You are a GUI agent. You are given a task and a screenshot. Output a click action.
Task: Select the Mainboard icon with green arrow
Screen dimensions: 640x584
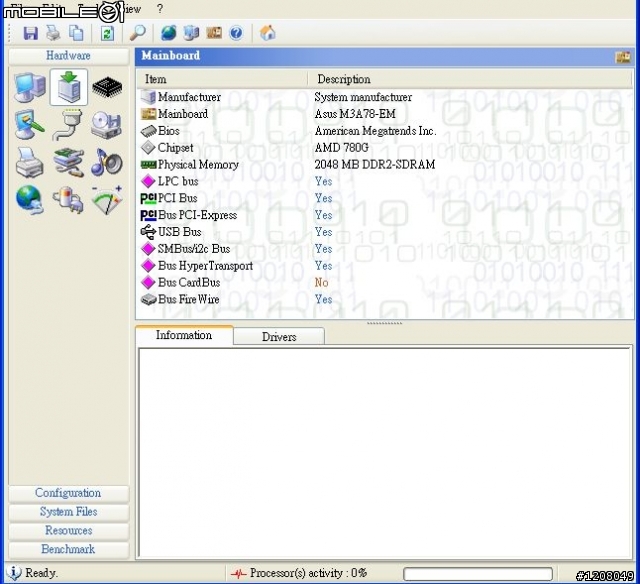69,87
